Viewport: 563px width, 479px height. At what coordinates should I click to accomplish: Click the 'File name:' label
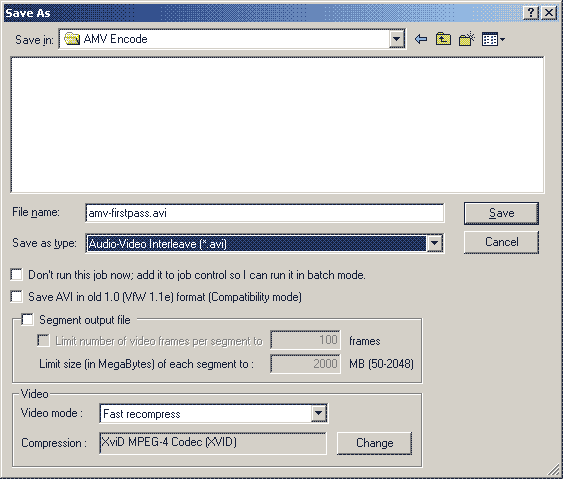click(36, 213)
